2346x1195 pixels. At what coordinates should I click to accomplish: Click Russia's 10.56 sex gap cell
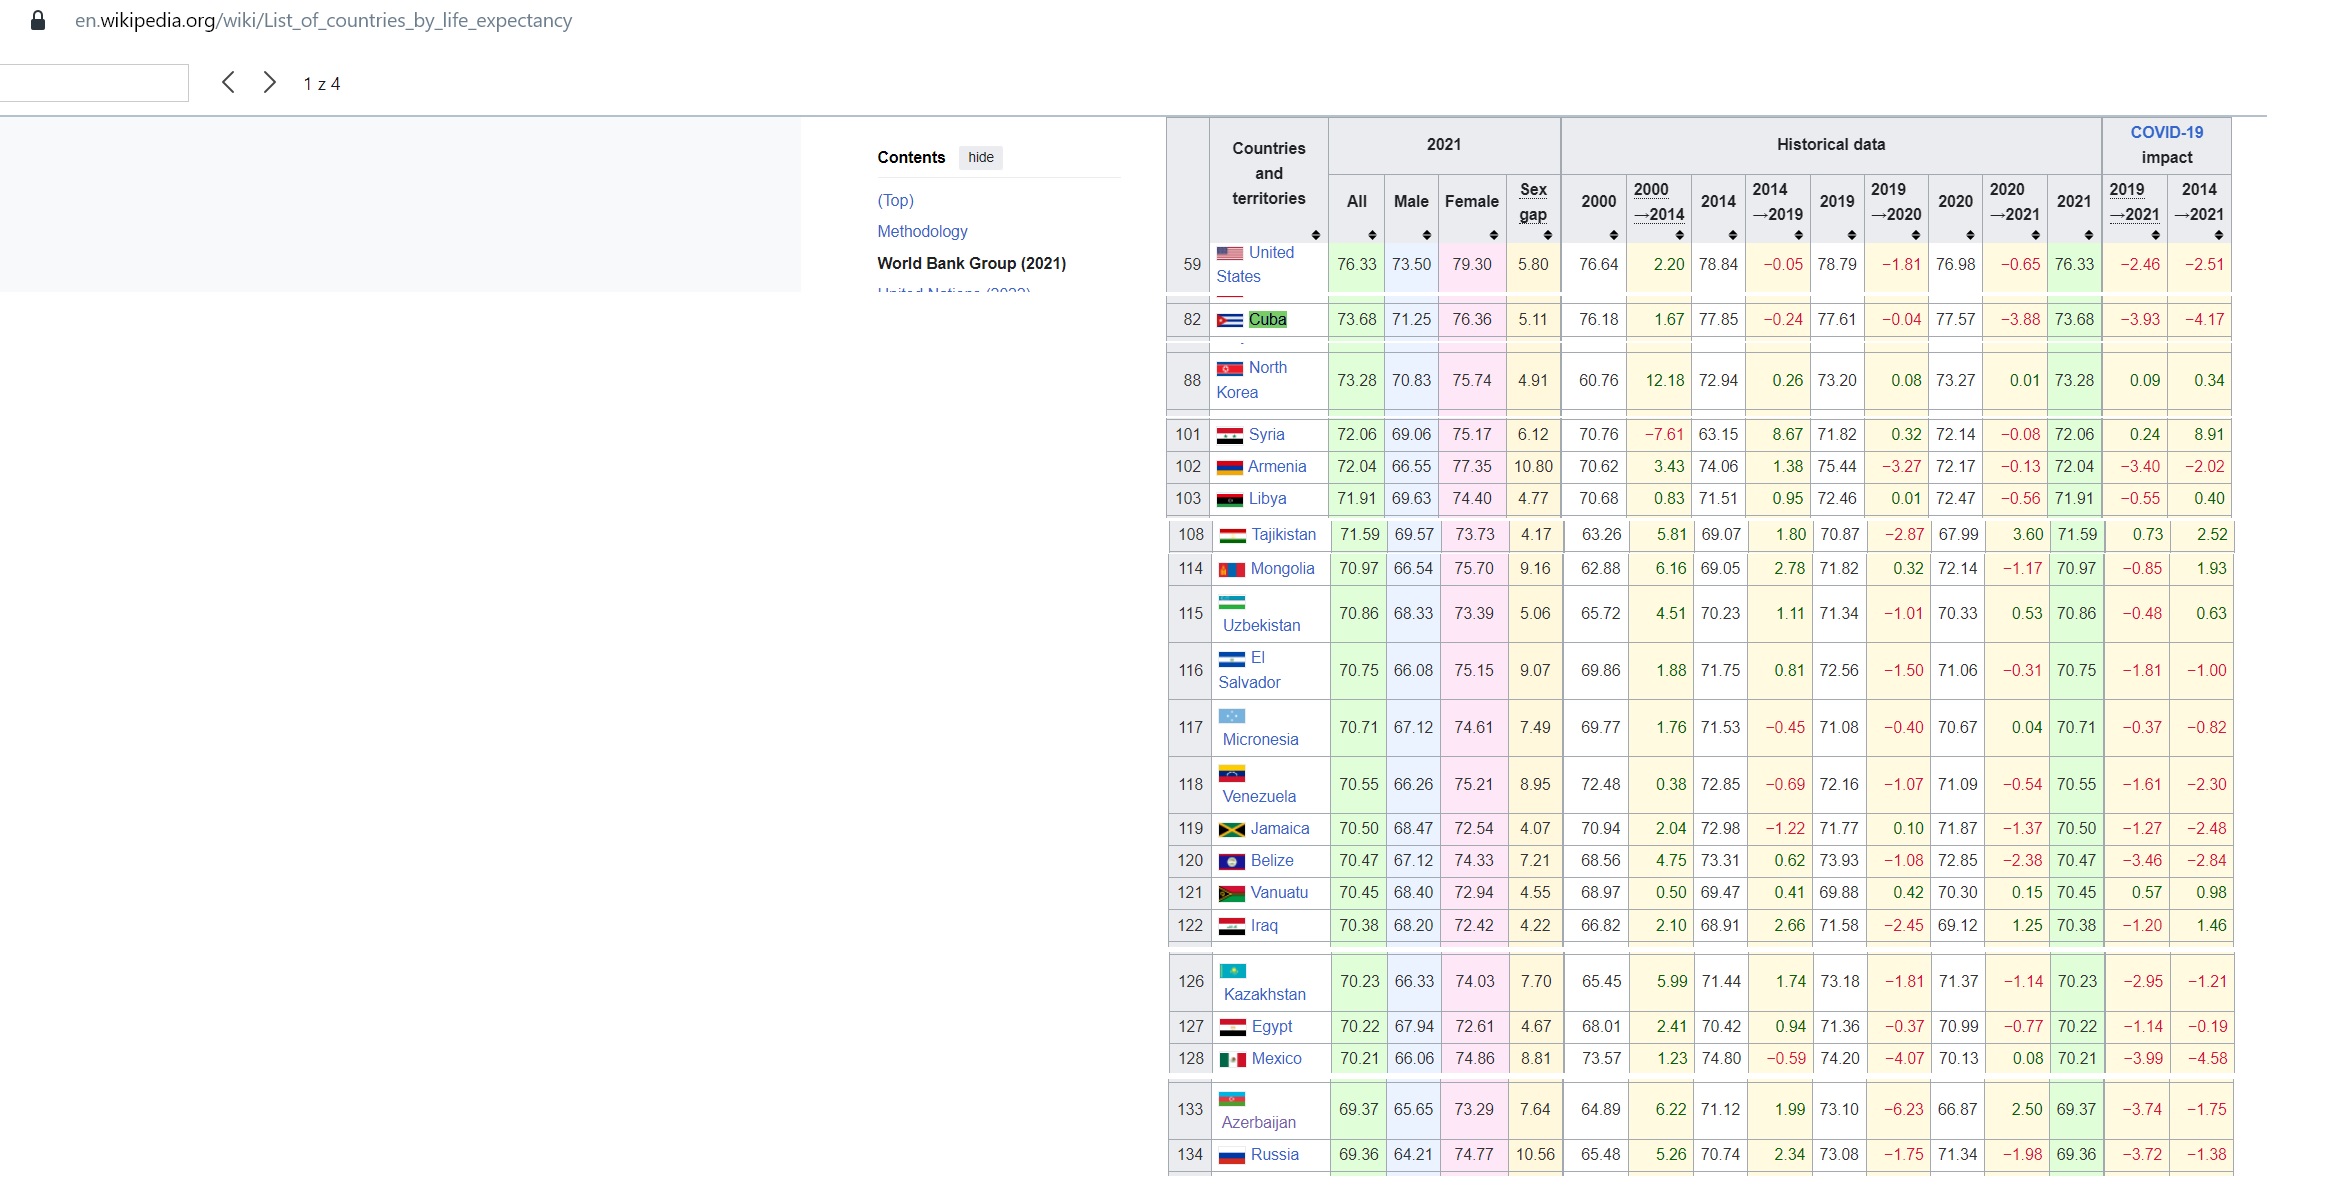click(x=1535, y=1155)
